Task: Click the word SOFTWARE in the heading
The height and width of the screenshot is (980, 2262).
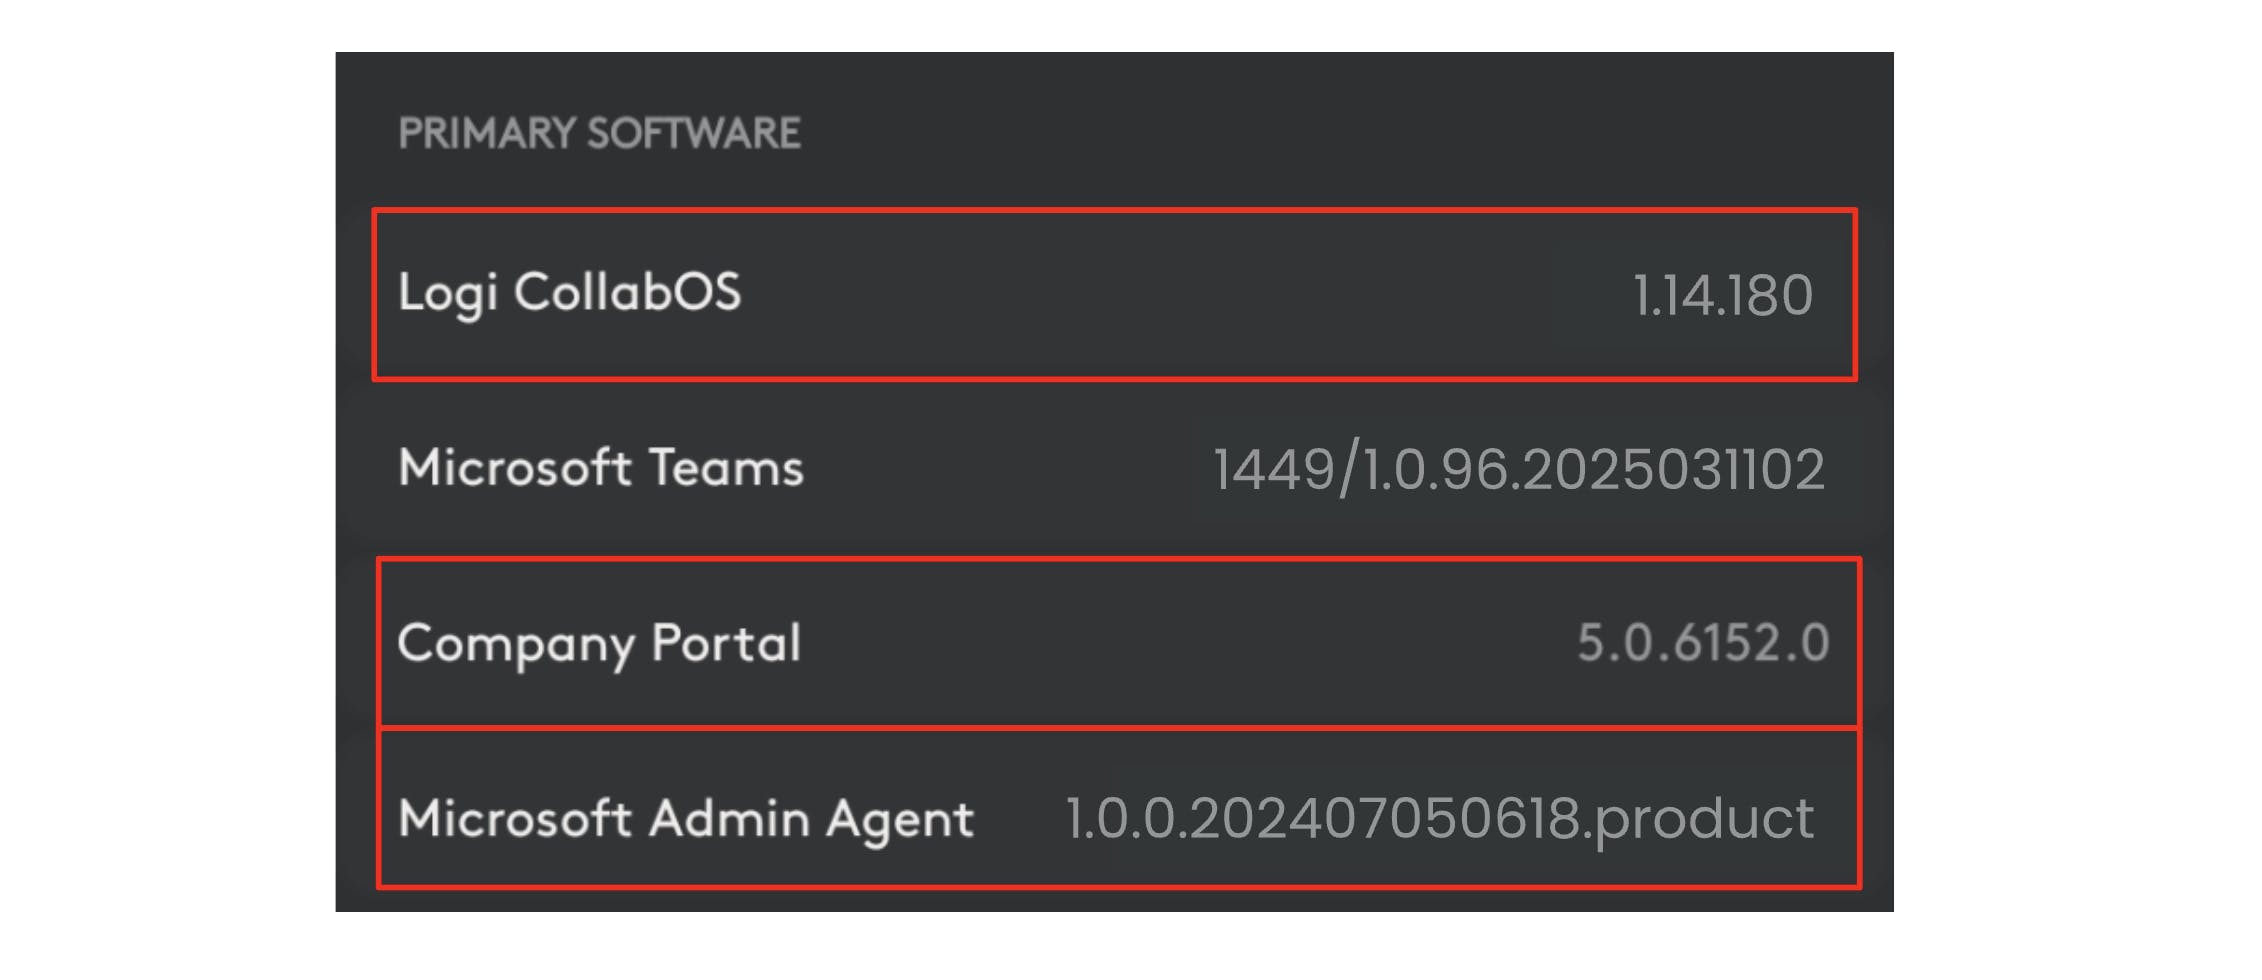Action: [693, 133]
